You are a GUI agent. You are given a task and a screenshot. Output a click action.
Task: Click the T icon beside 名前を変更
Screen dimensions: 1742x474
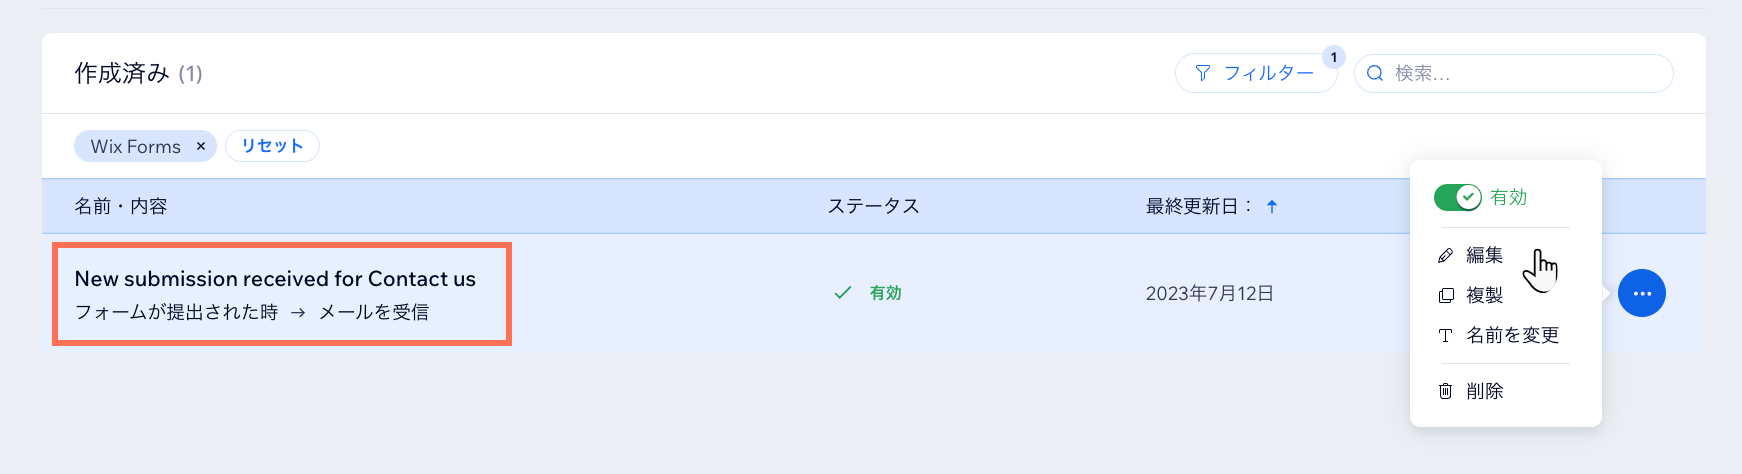pos(1445,336)
